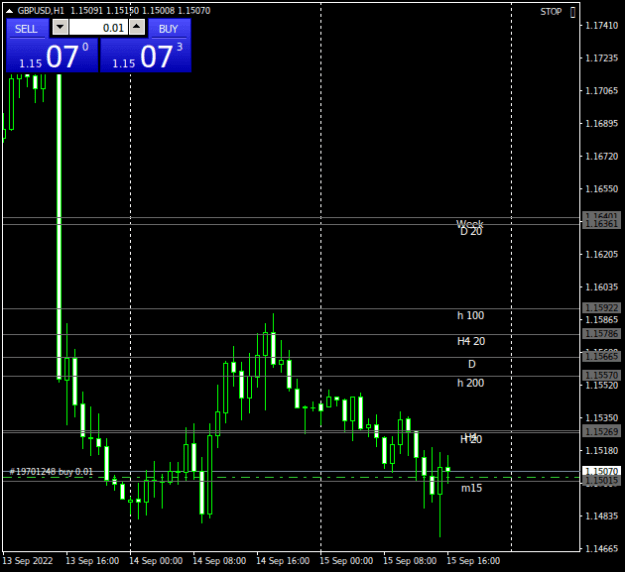Select the 'D 20' line label
This screenshot has width=625, height=572.
pos(471,232)
